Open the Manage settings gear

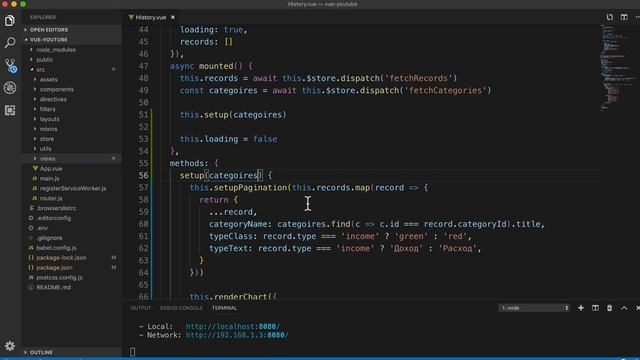(10, 346)
